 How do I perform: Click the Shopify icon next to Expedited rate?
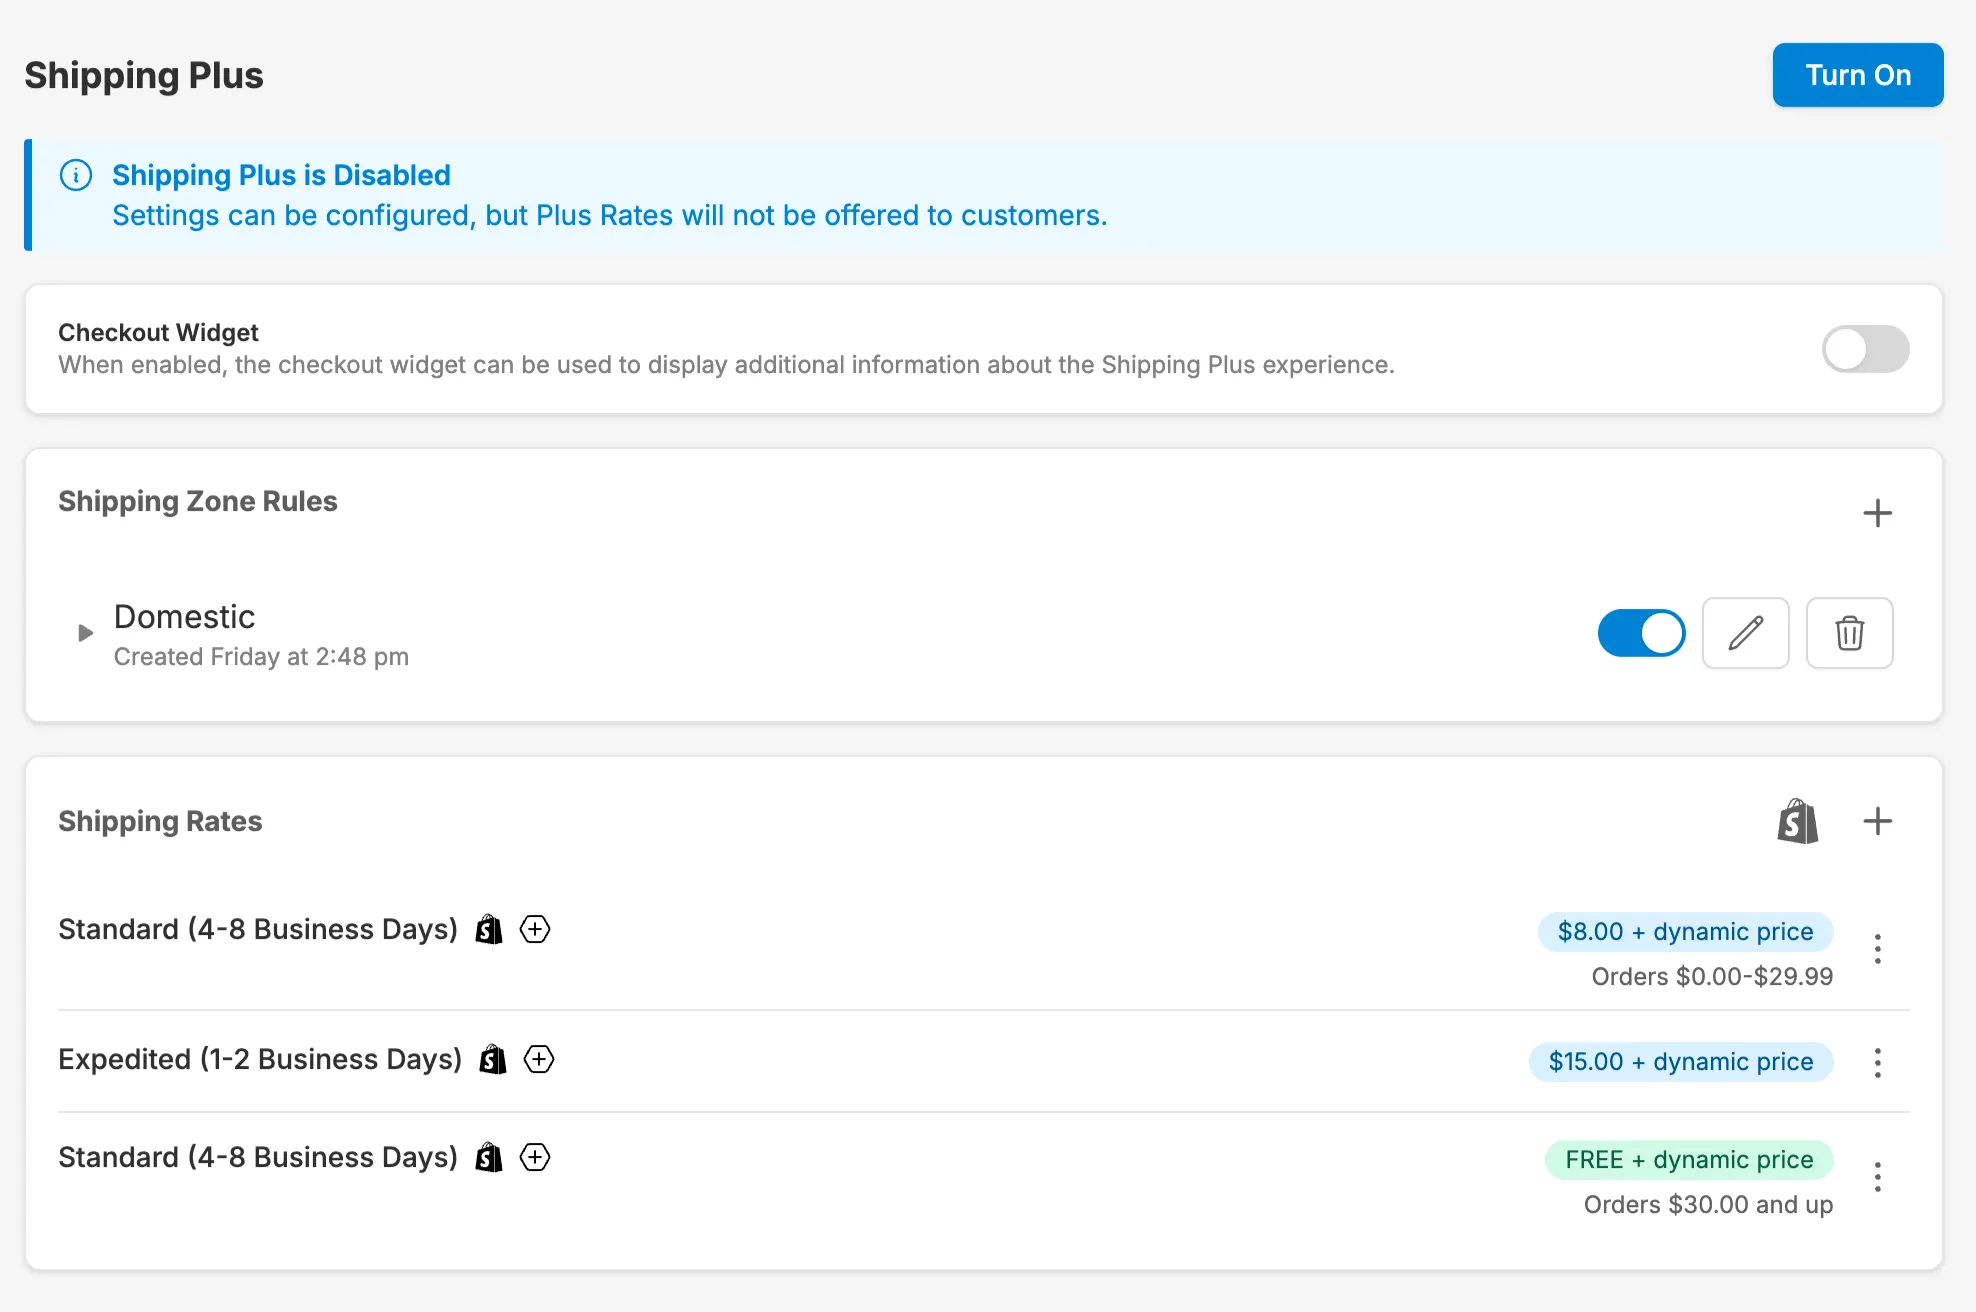(493, 1059)
